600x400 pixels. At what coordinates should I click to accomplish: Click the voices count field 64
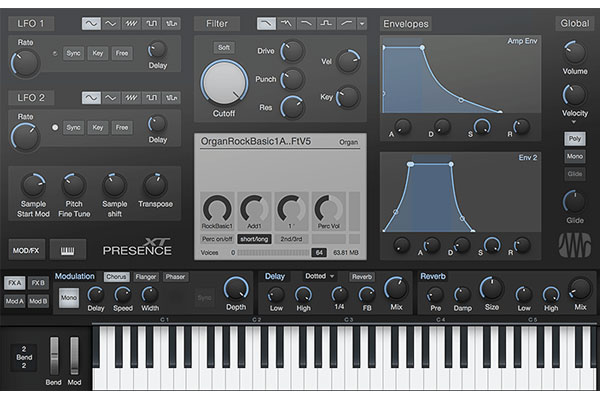pos(319,253)
